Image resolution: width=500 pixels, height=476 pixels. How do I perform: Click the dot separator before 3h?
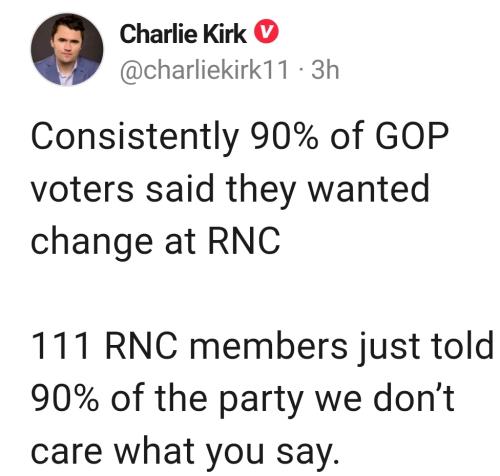tap(301, 71)
